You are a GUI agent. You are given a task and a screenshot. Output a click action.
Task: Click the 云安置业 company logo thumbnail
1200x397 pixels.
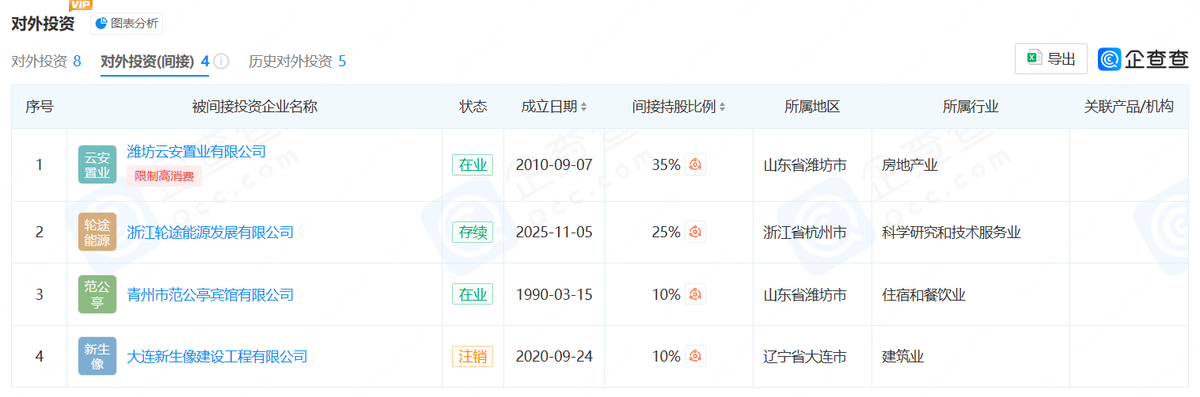[97, 164]
